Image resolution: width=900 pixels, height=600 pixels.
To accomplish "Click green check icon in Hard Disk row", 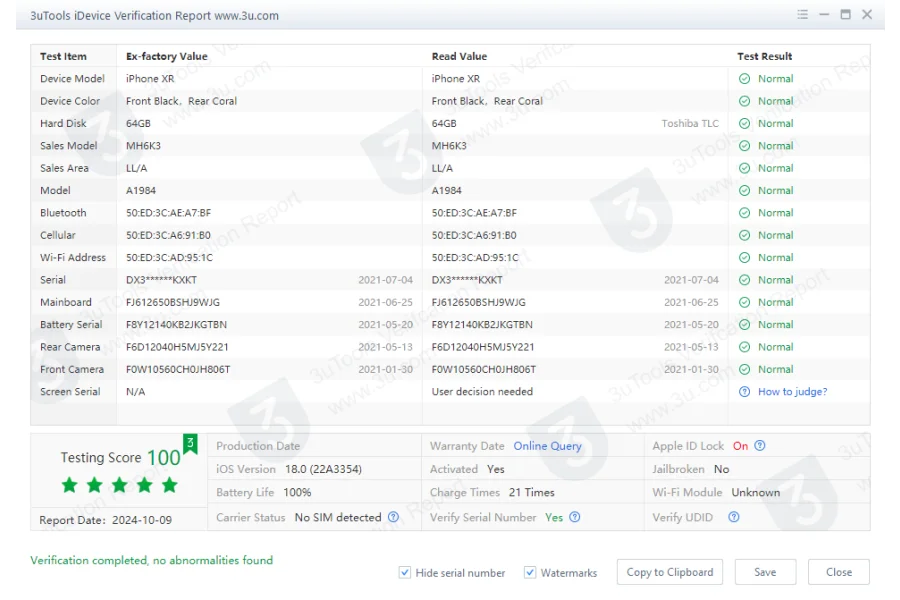I will (x=744, y=123).
